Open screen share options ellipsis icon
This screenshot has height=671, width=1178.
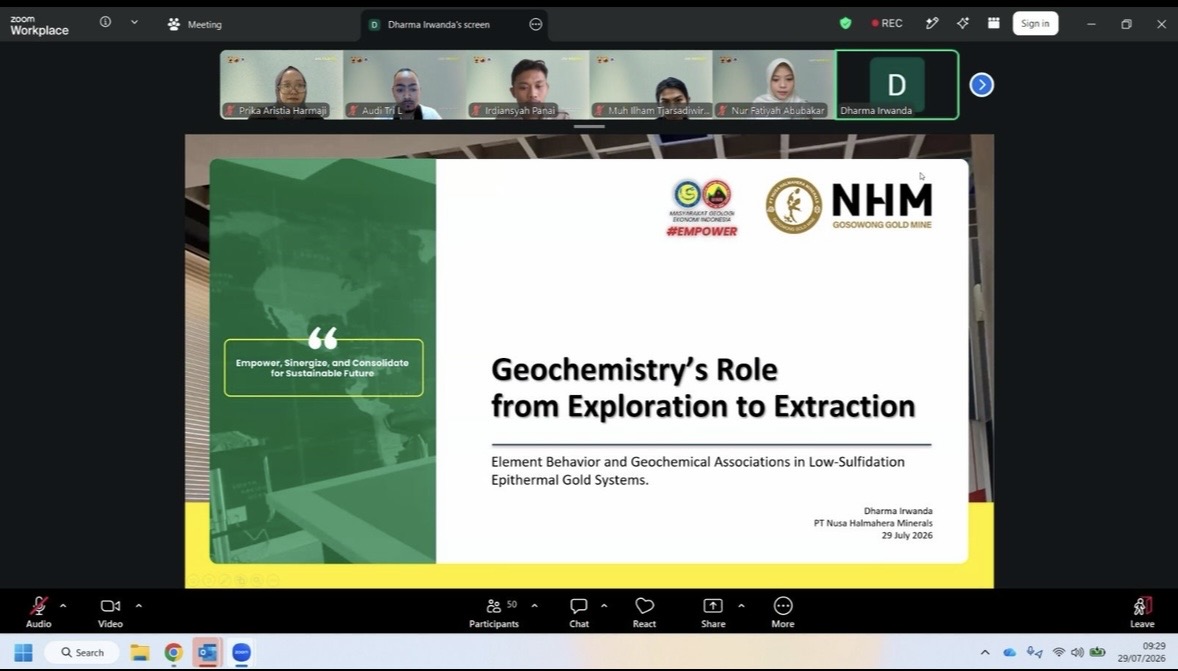536,24
